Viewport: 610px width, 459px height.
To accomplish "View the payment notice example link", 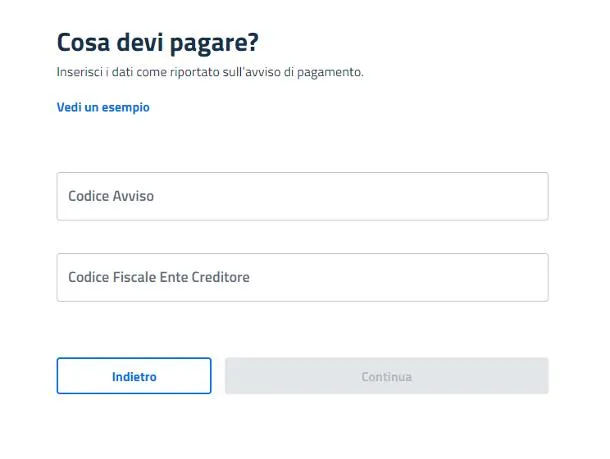I will [103, 107].
